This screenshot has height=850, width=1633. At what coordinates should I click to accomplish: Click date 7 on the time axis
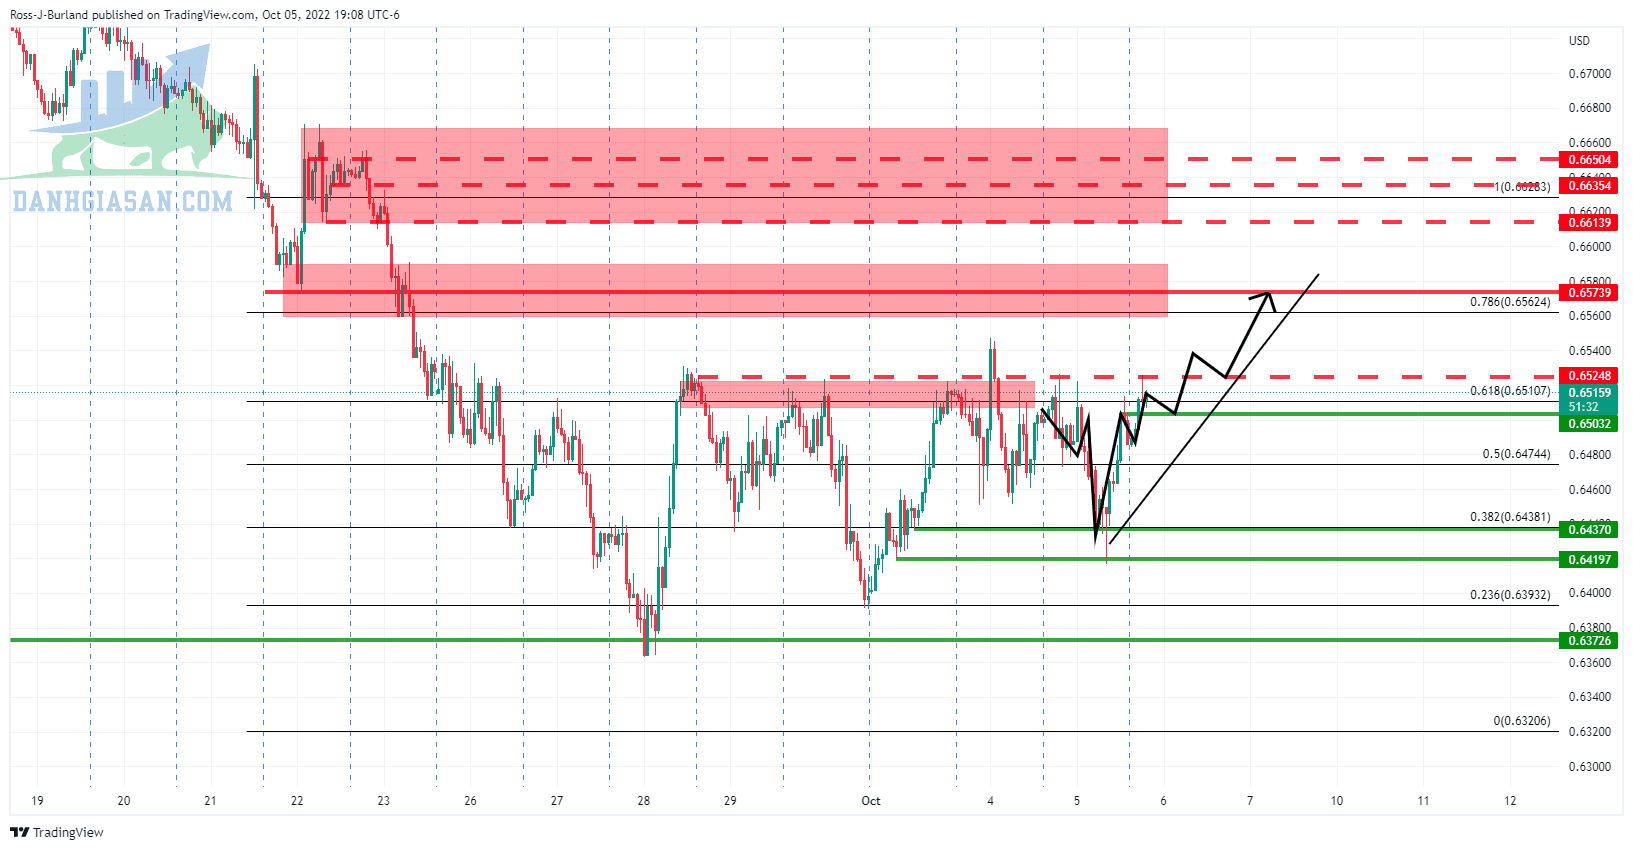pyautogui.click(x=1250, y=801)
